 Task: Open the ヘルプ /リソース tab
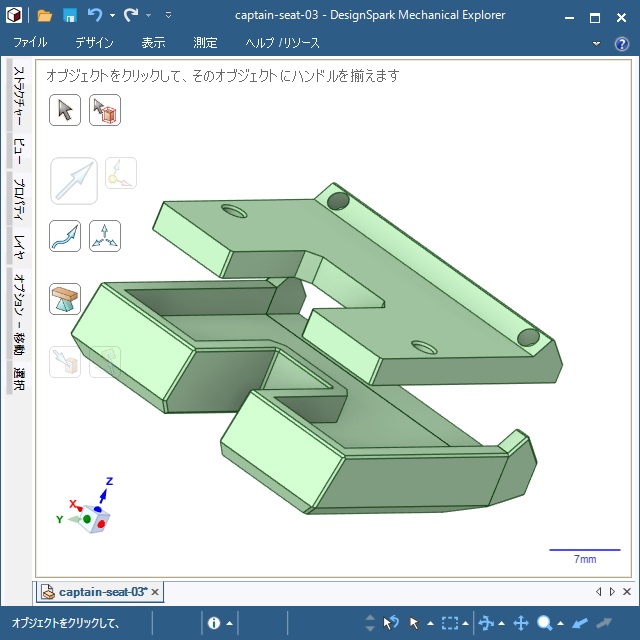click(282, 42)
